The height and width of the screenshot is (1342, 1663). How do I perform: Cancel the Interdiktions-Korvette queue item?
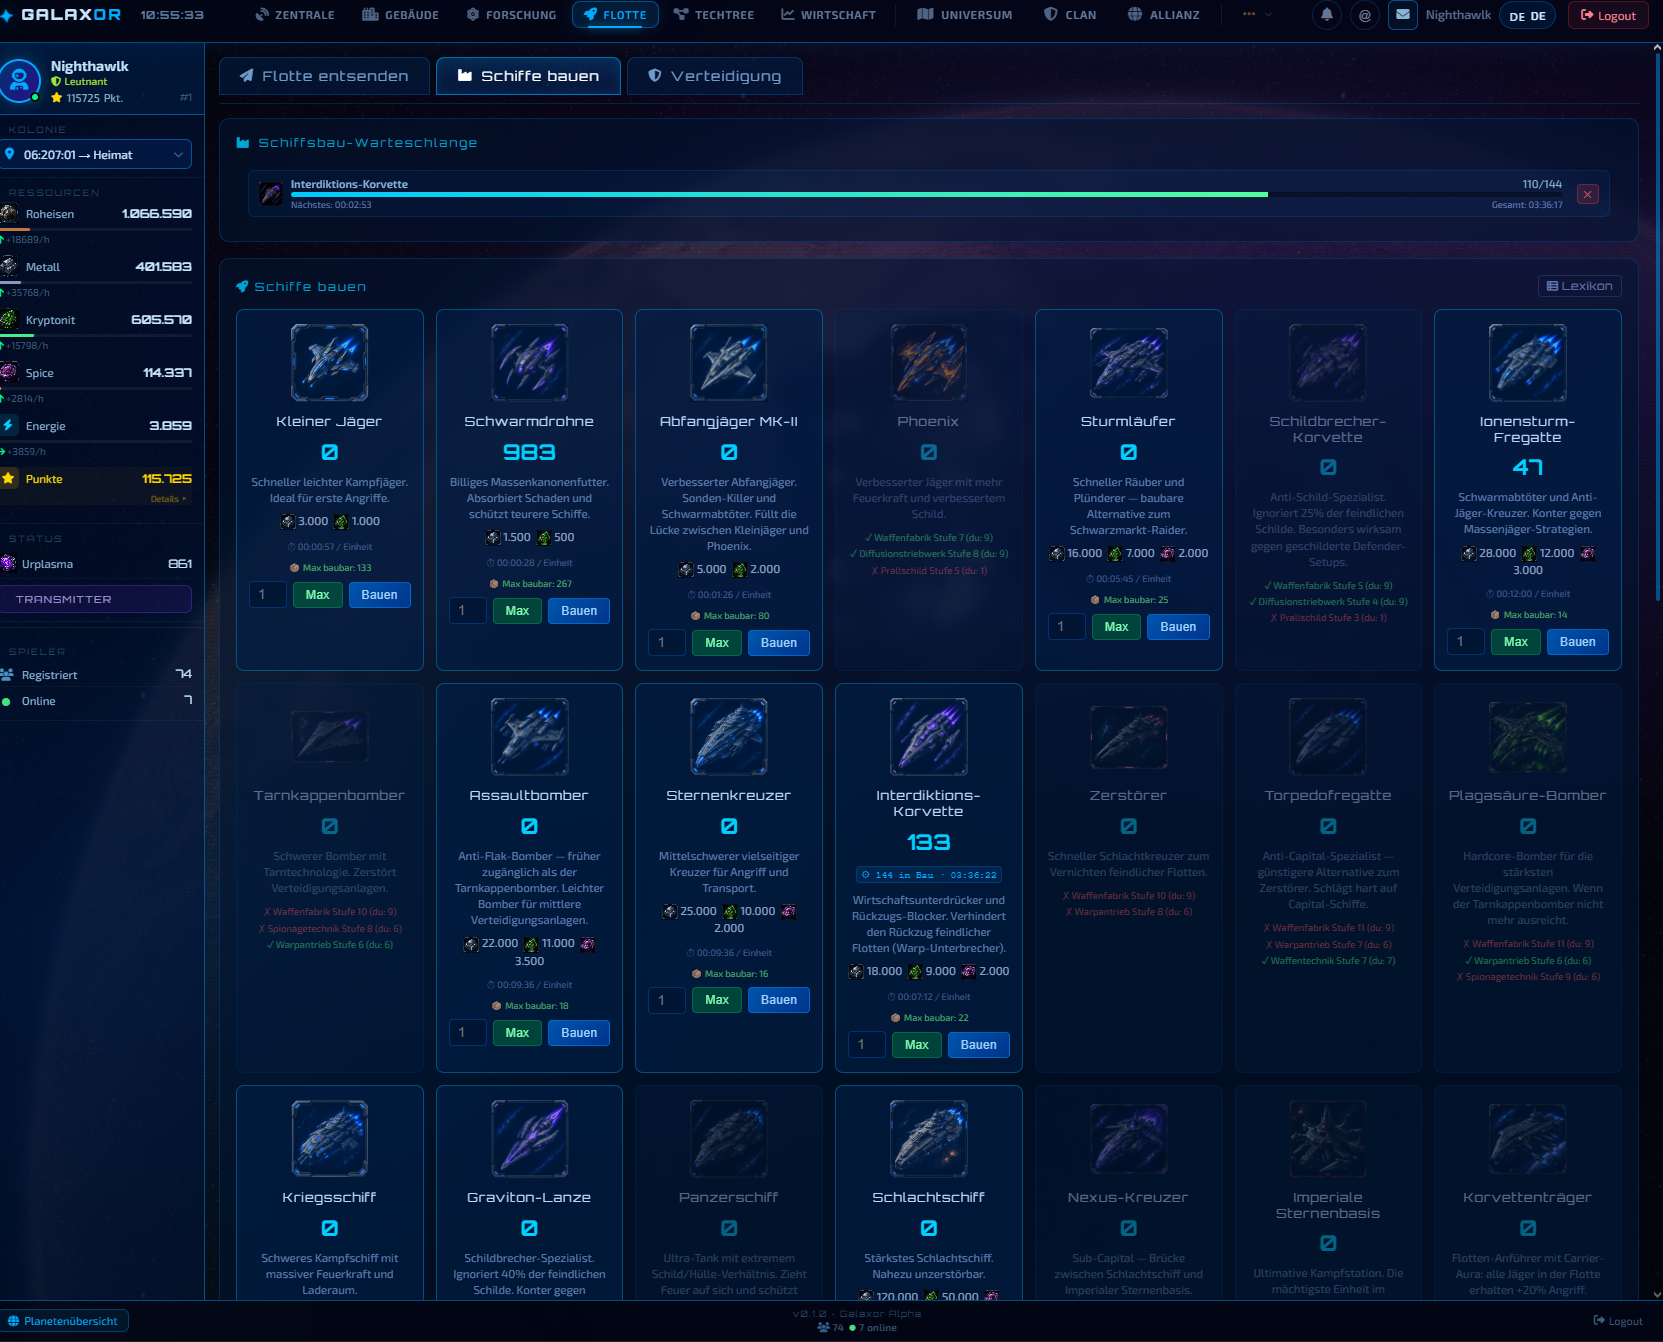pos(1587,194)
